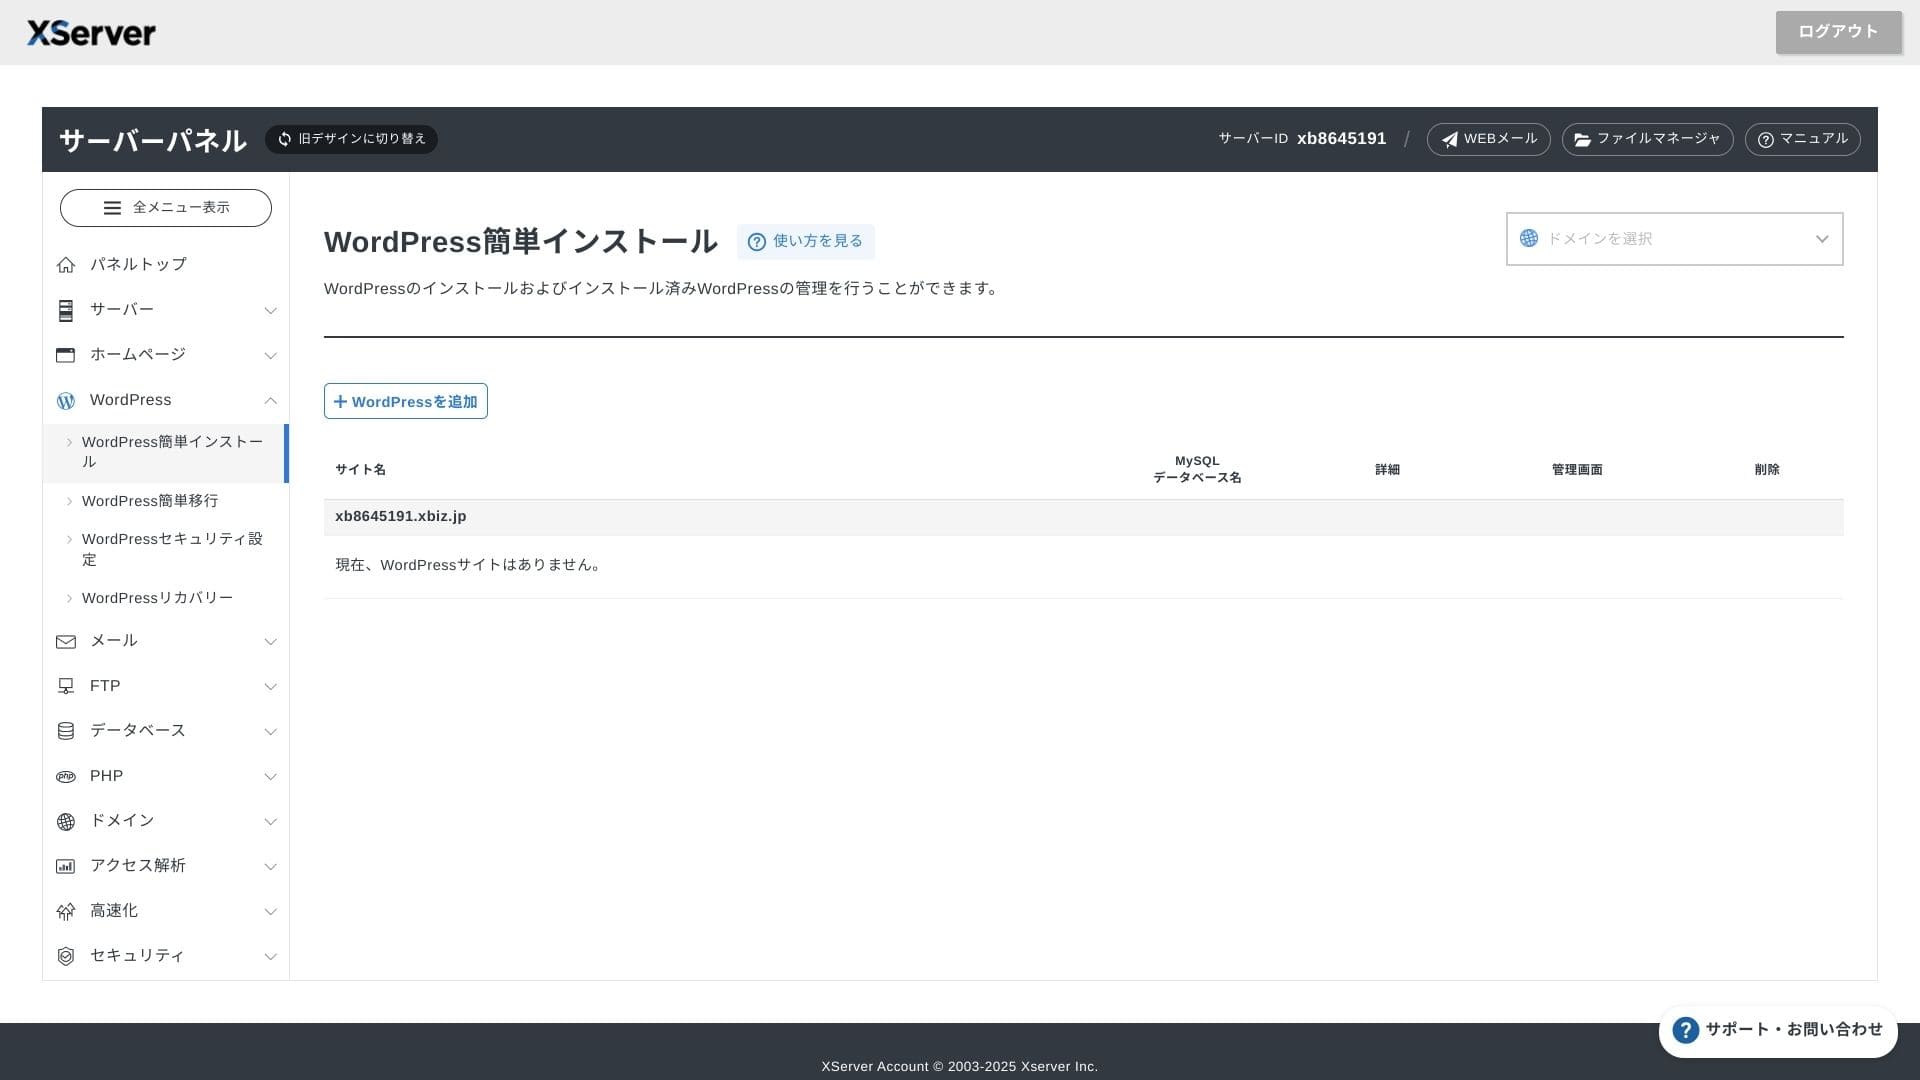This screenshot has height=1080, width=1920.
Task: Click the xb8645191.xbiz.jp domain row
Action: [1083, 517]
